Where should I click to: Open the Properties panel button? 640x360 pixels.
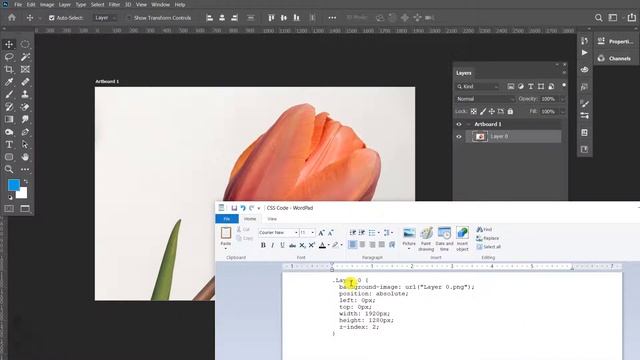click(x=616, y=41)
